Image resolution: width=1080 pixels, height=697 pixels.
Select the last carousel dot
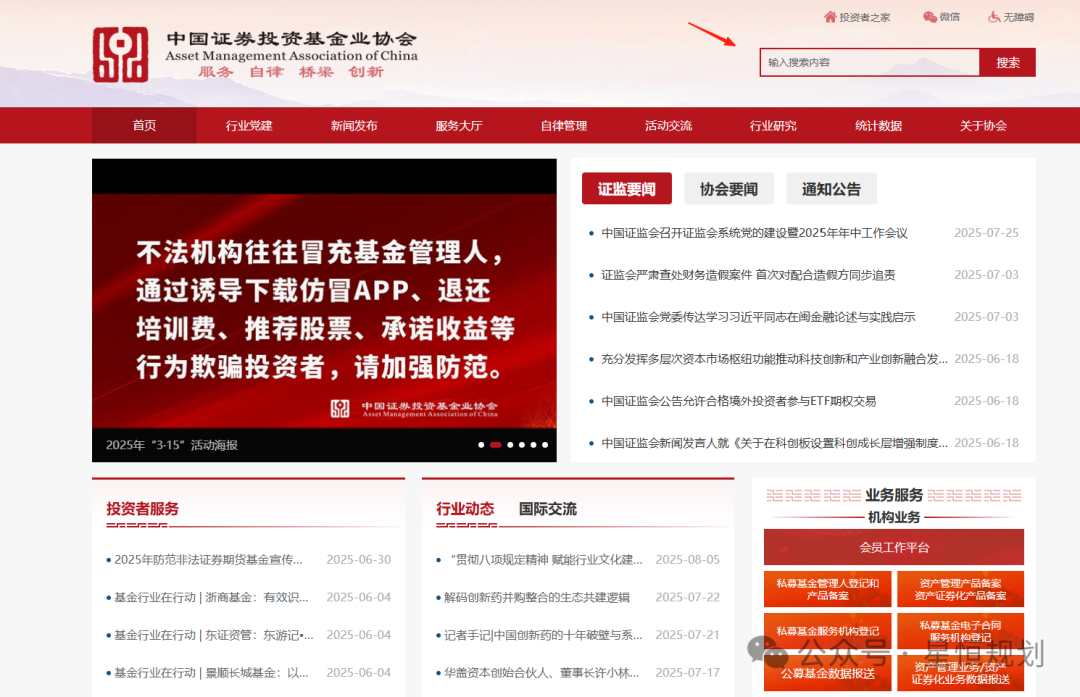pos(545,445)
